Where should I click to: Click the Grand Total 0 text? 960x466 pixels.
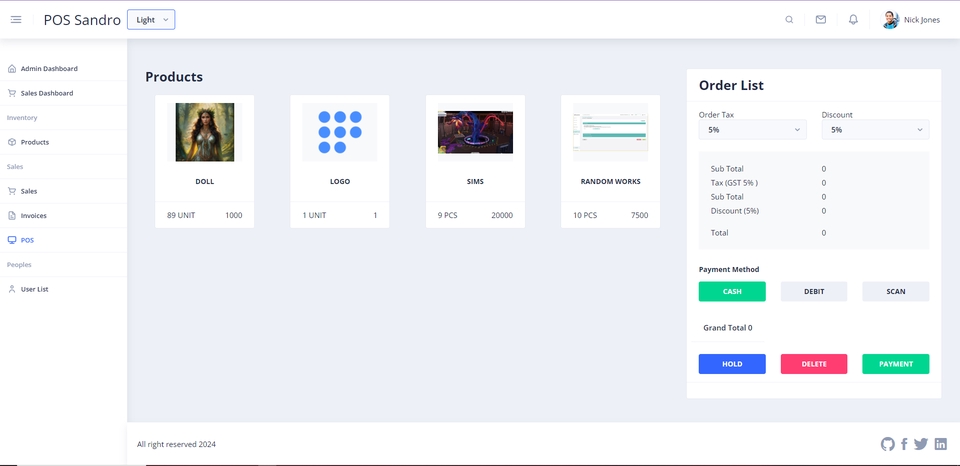(727, 328)
